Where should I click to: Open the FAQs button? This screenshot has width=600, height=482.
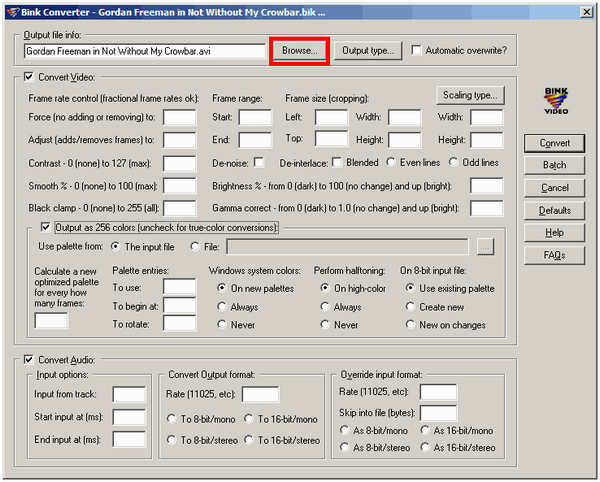554,255
